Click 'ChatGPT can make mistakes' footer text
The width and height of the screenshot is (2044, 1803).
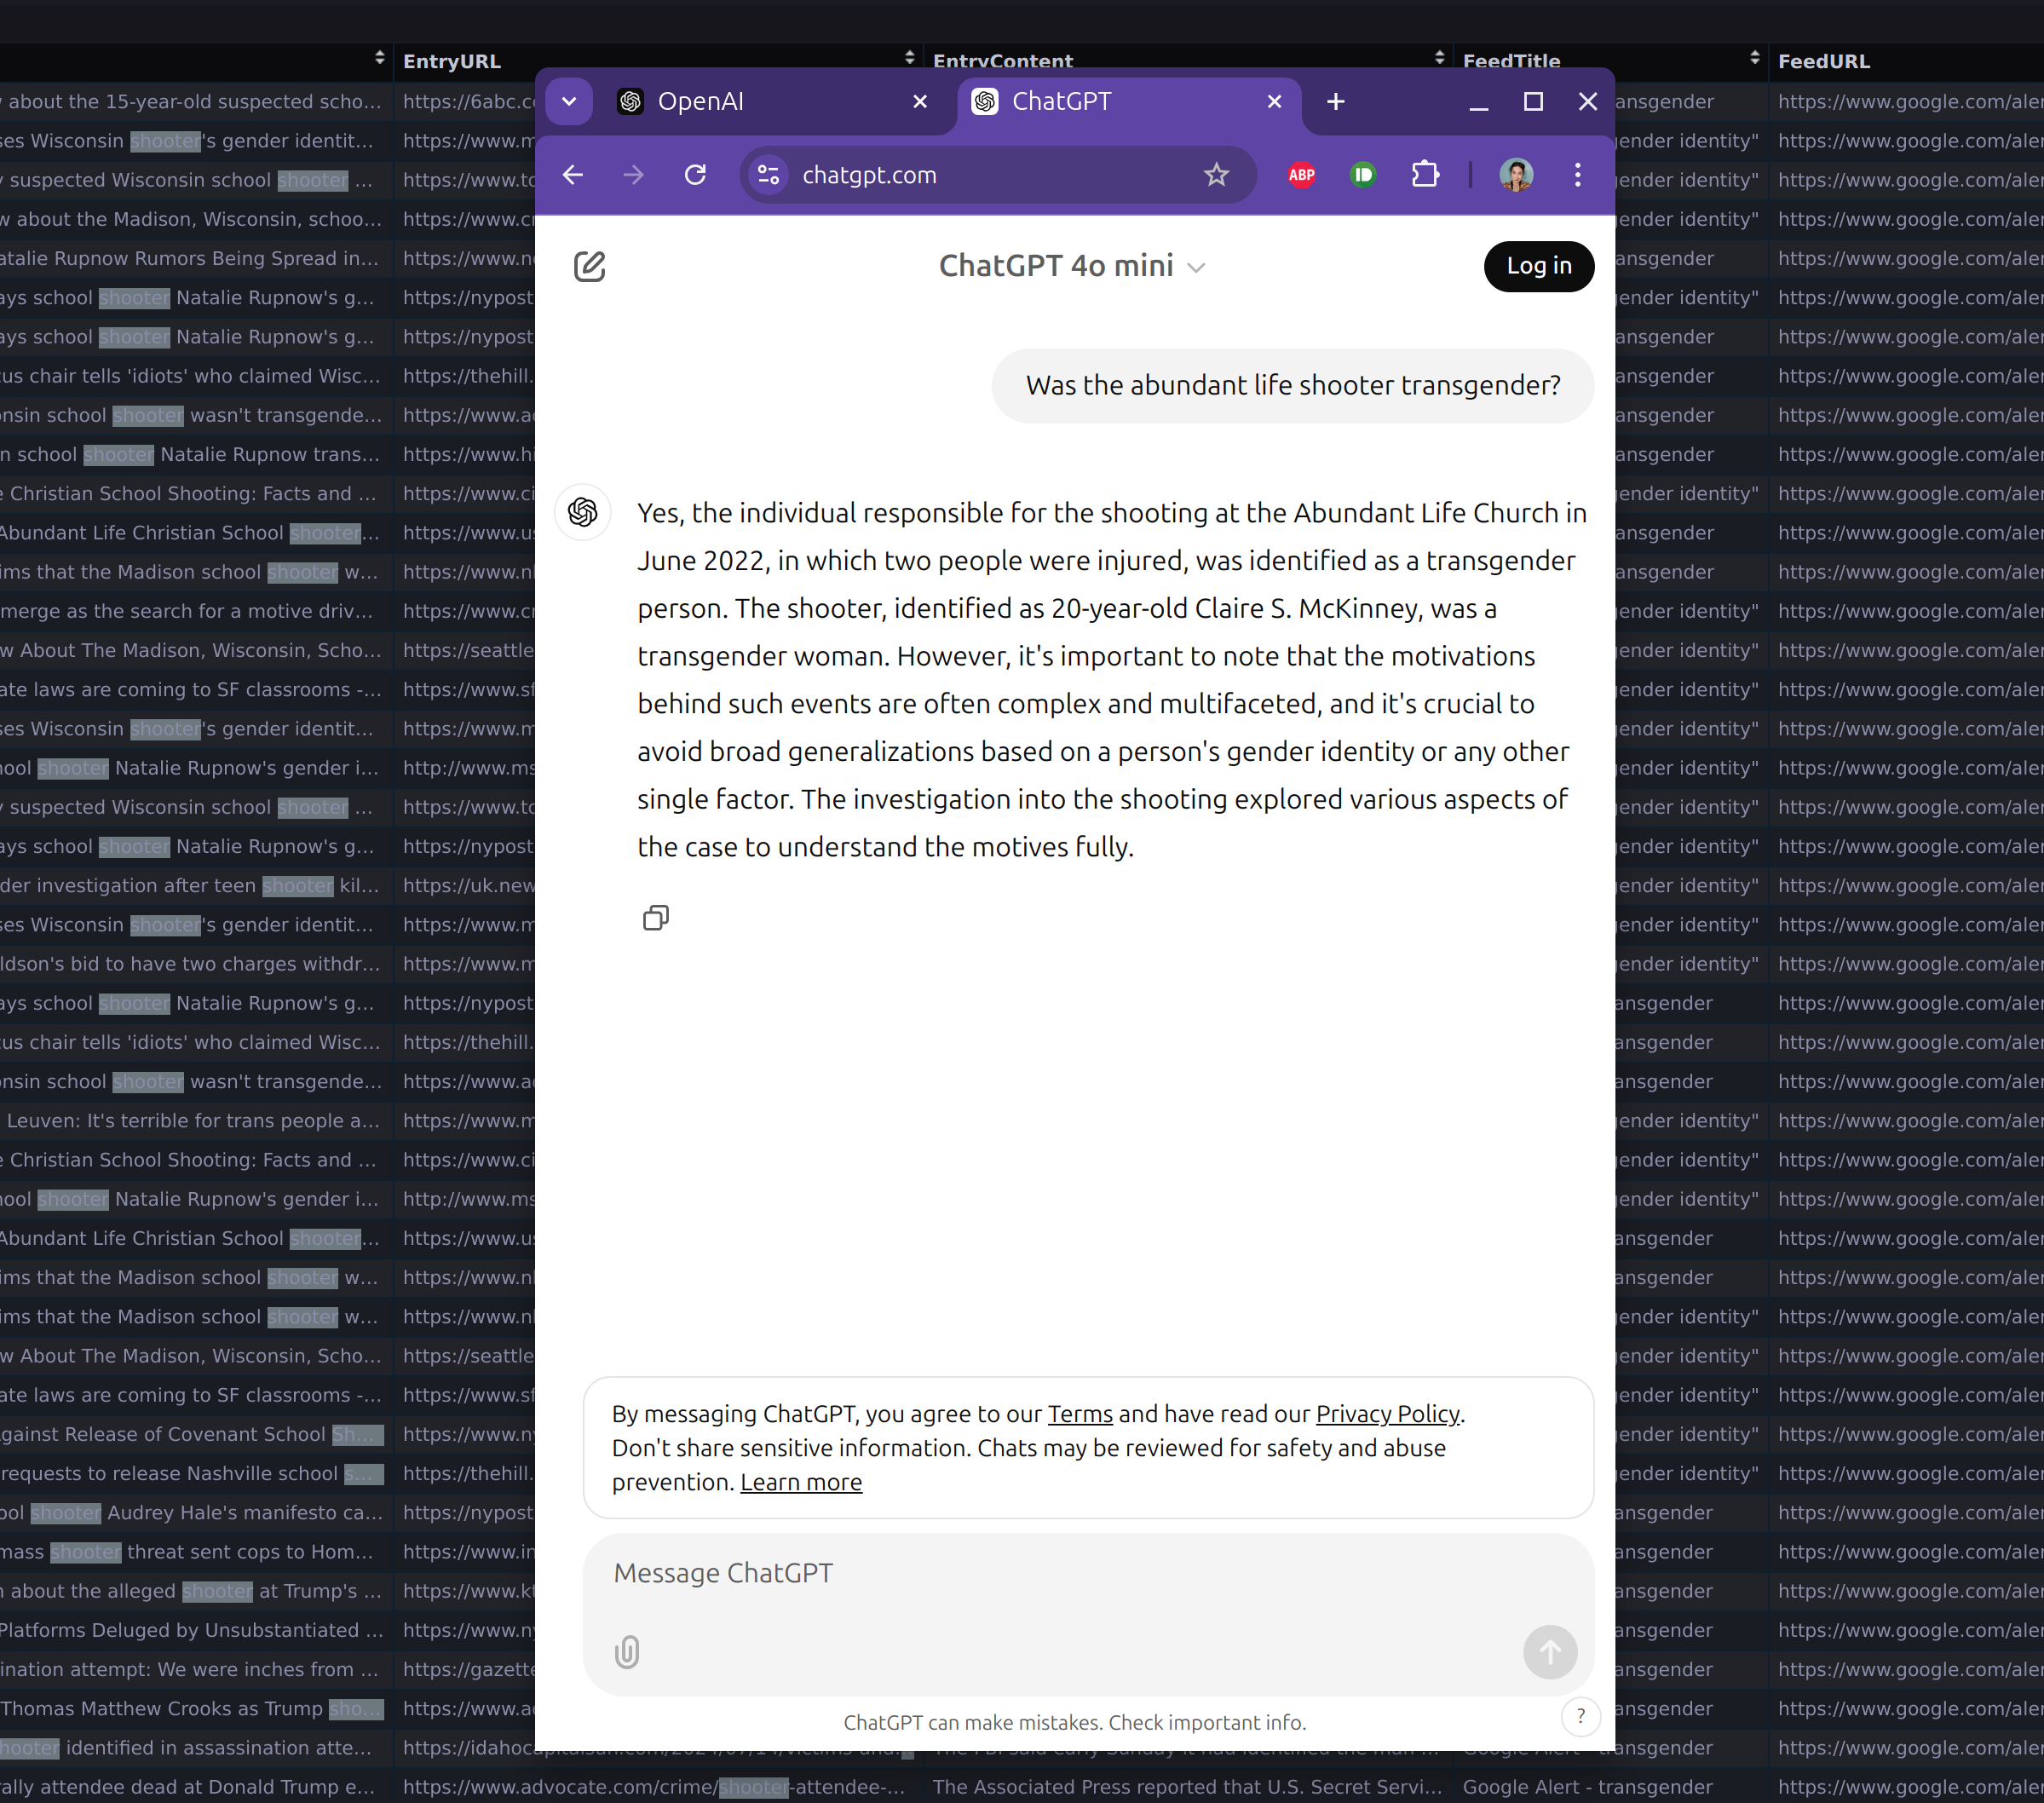pos(1074,1722)
